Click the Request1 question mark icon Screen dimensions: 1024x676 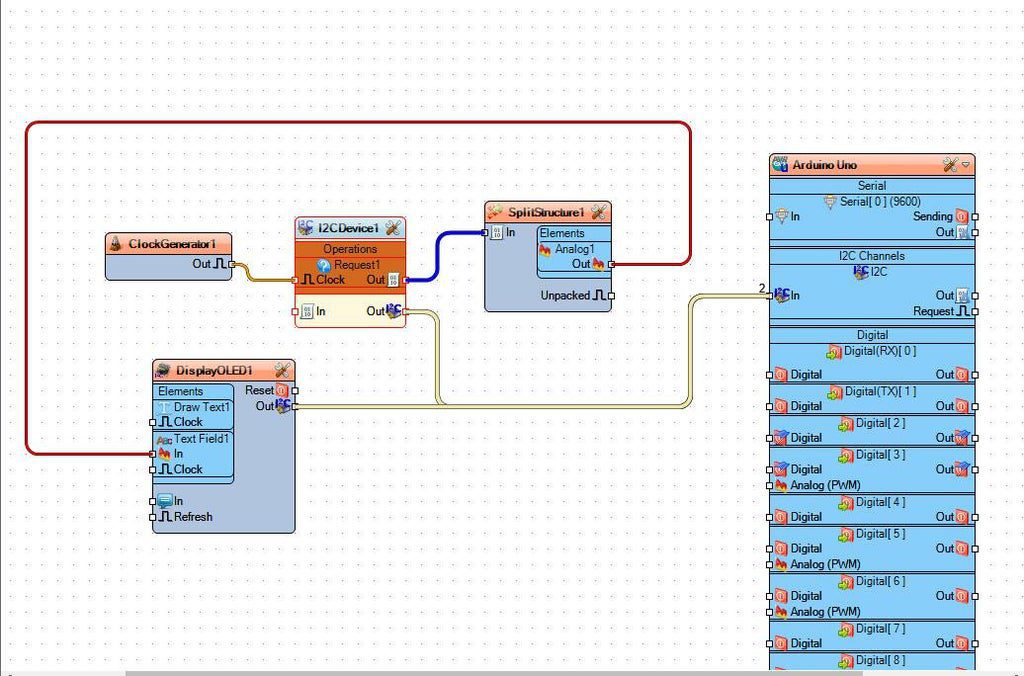324,265
